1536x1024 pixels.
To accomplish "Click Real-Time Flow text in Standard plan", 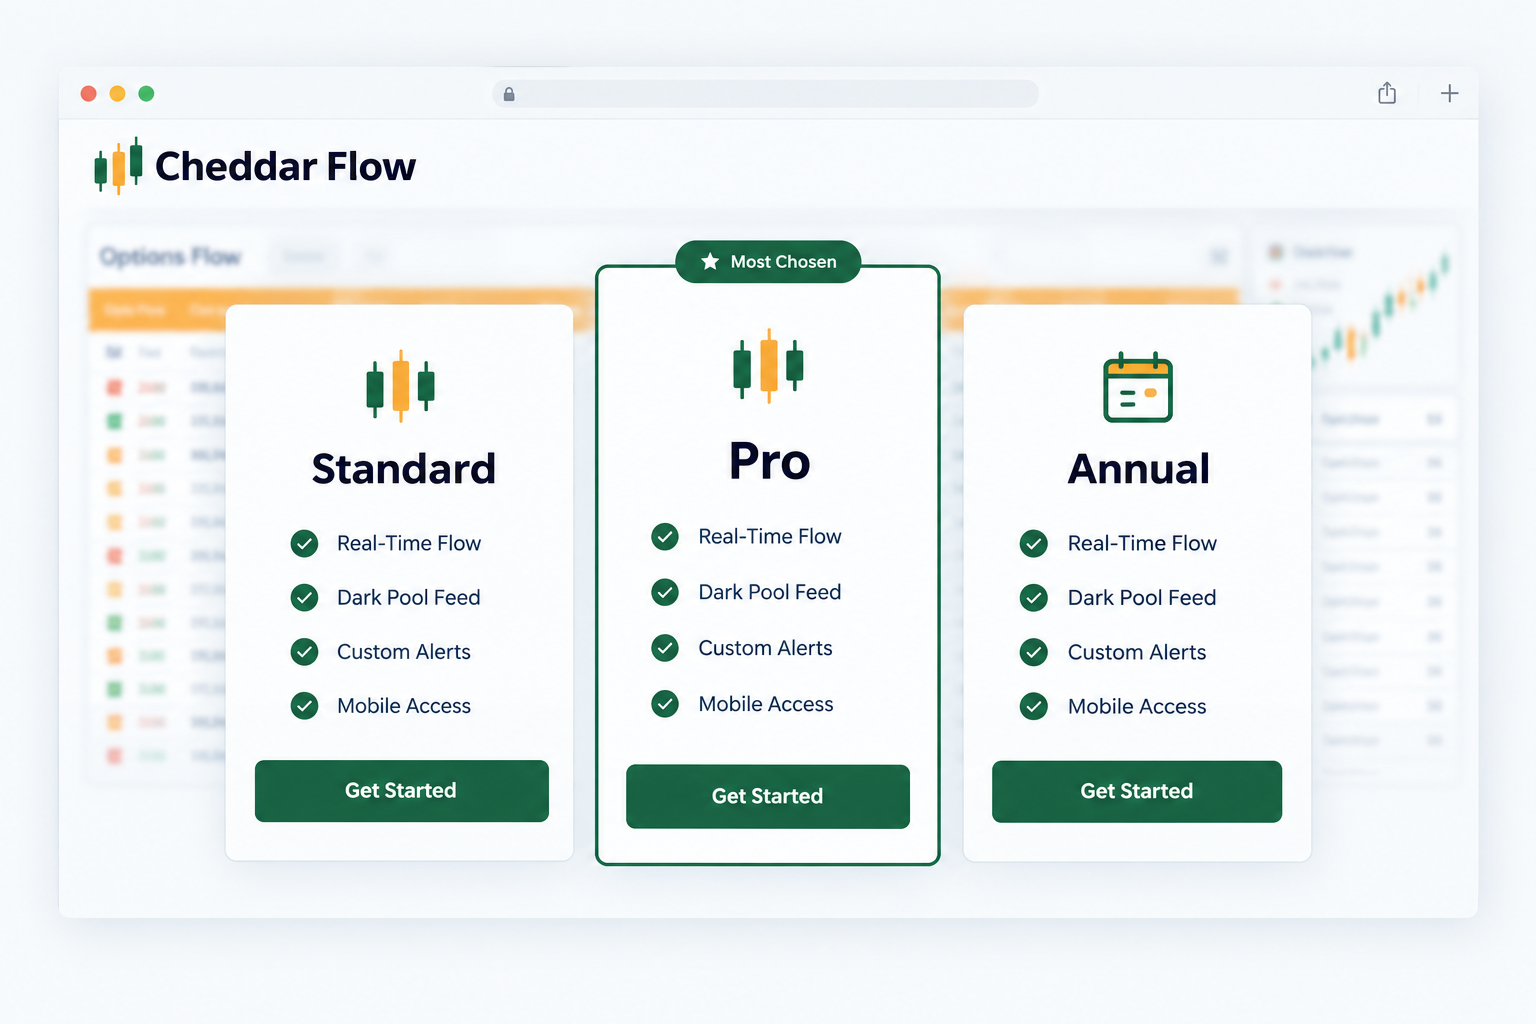I will tap(409, 543).
